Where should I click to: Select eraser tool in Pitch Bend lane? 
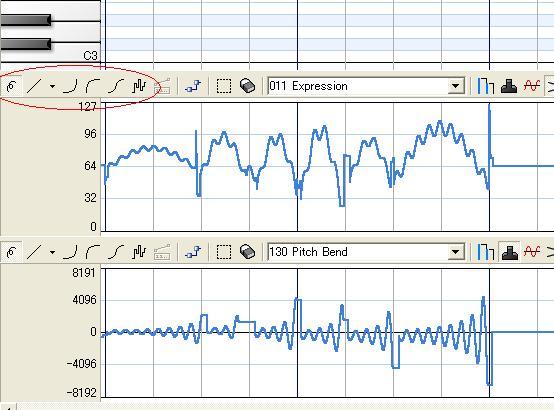coord(247,252)
